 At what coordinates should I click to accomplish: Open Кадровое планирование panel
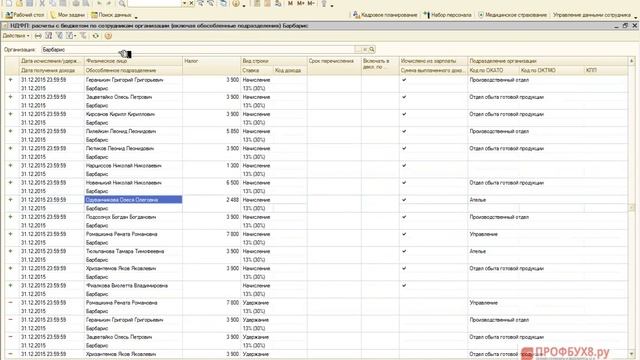pyautogui.click(x=385, y=15)
